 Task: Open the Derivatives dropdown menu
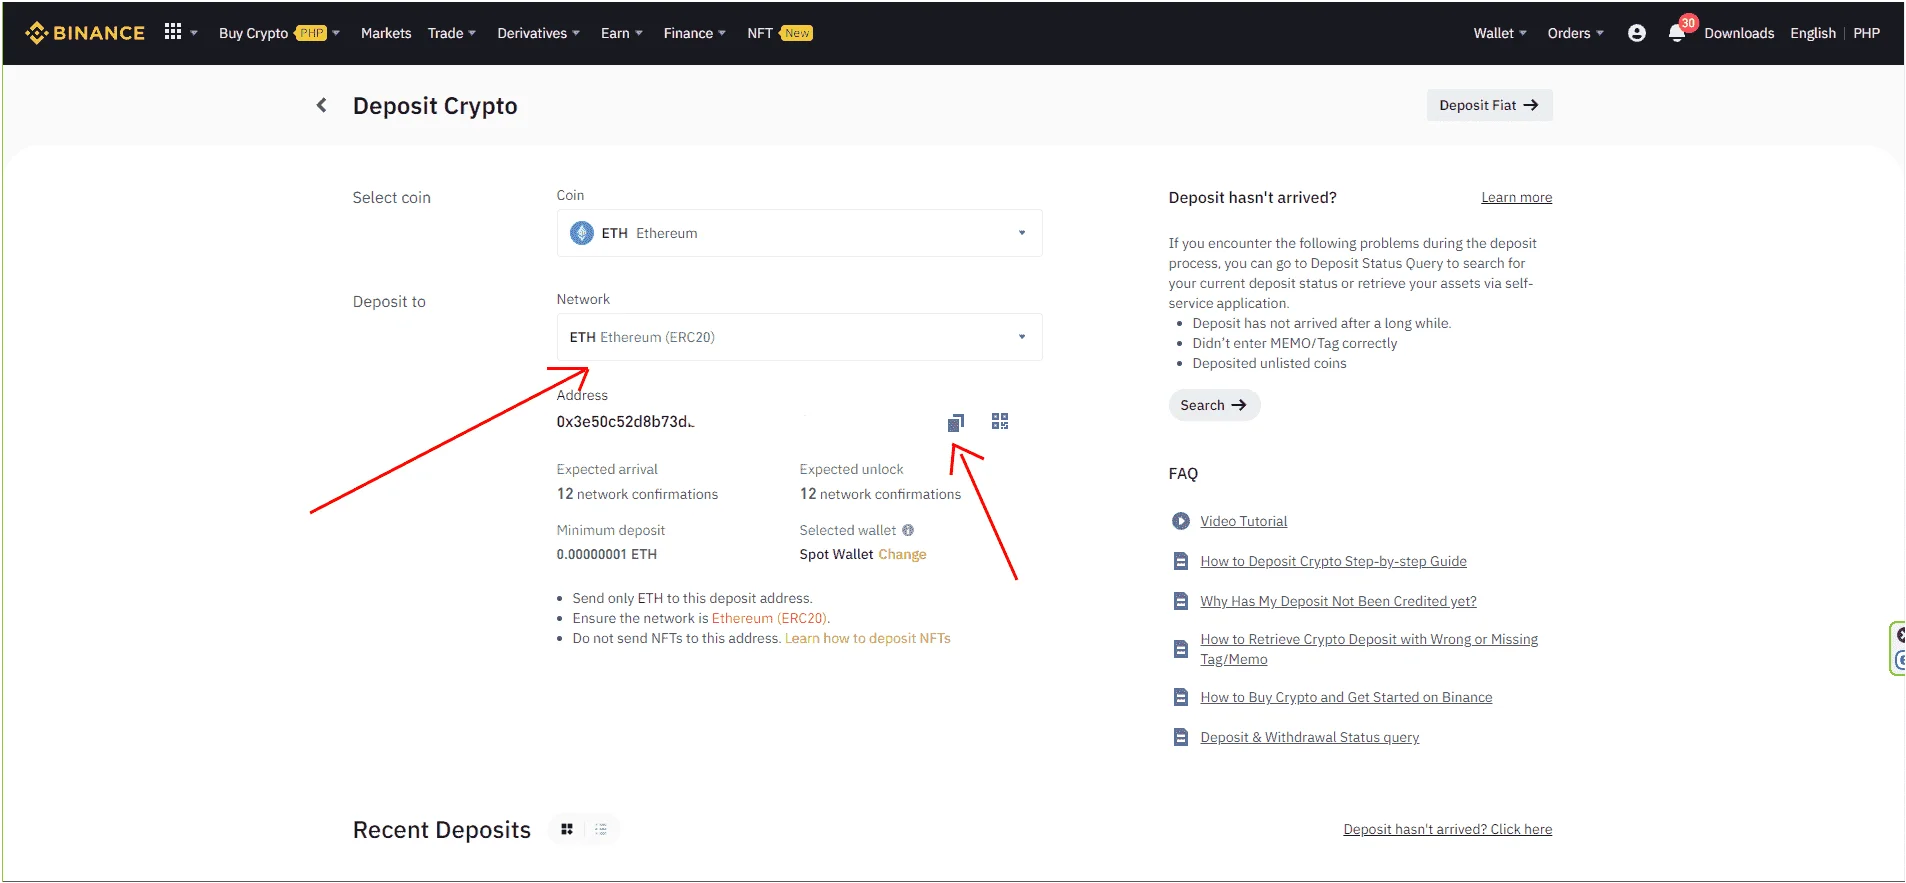tap(538, 33)
